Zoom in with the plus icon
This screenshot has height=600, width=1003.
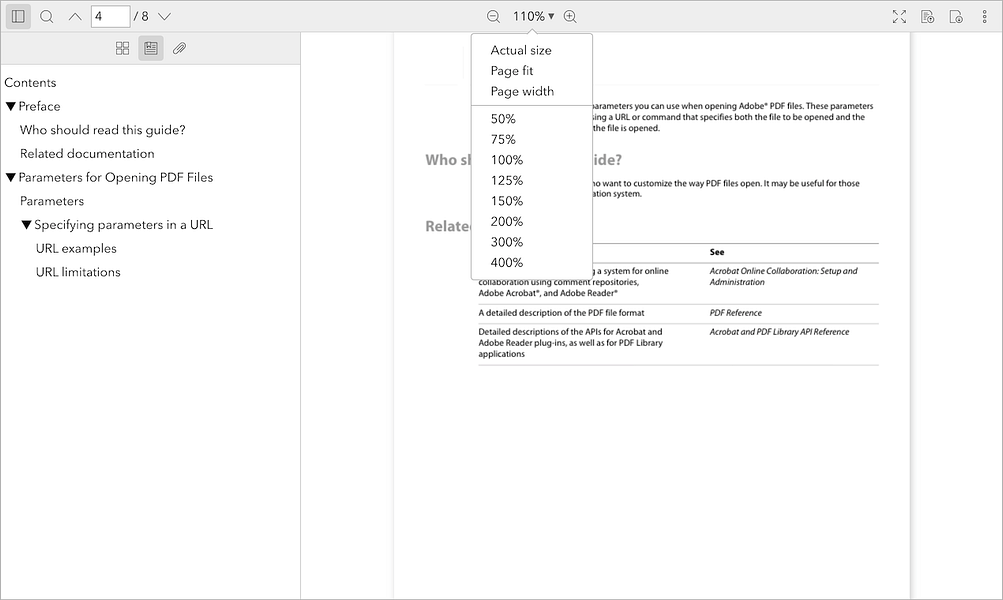point(570,17)
